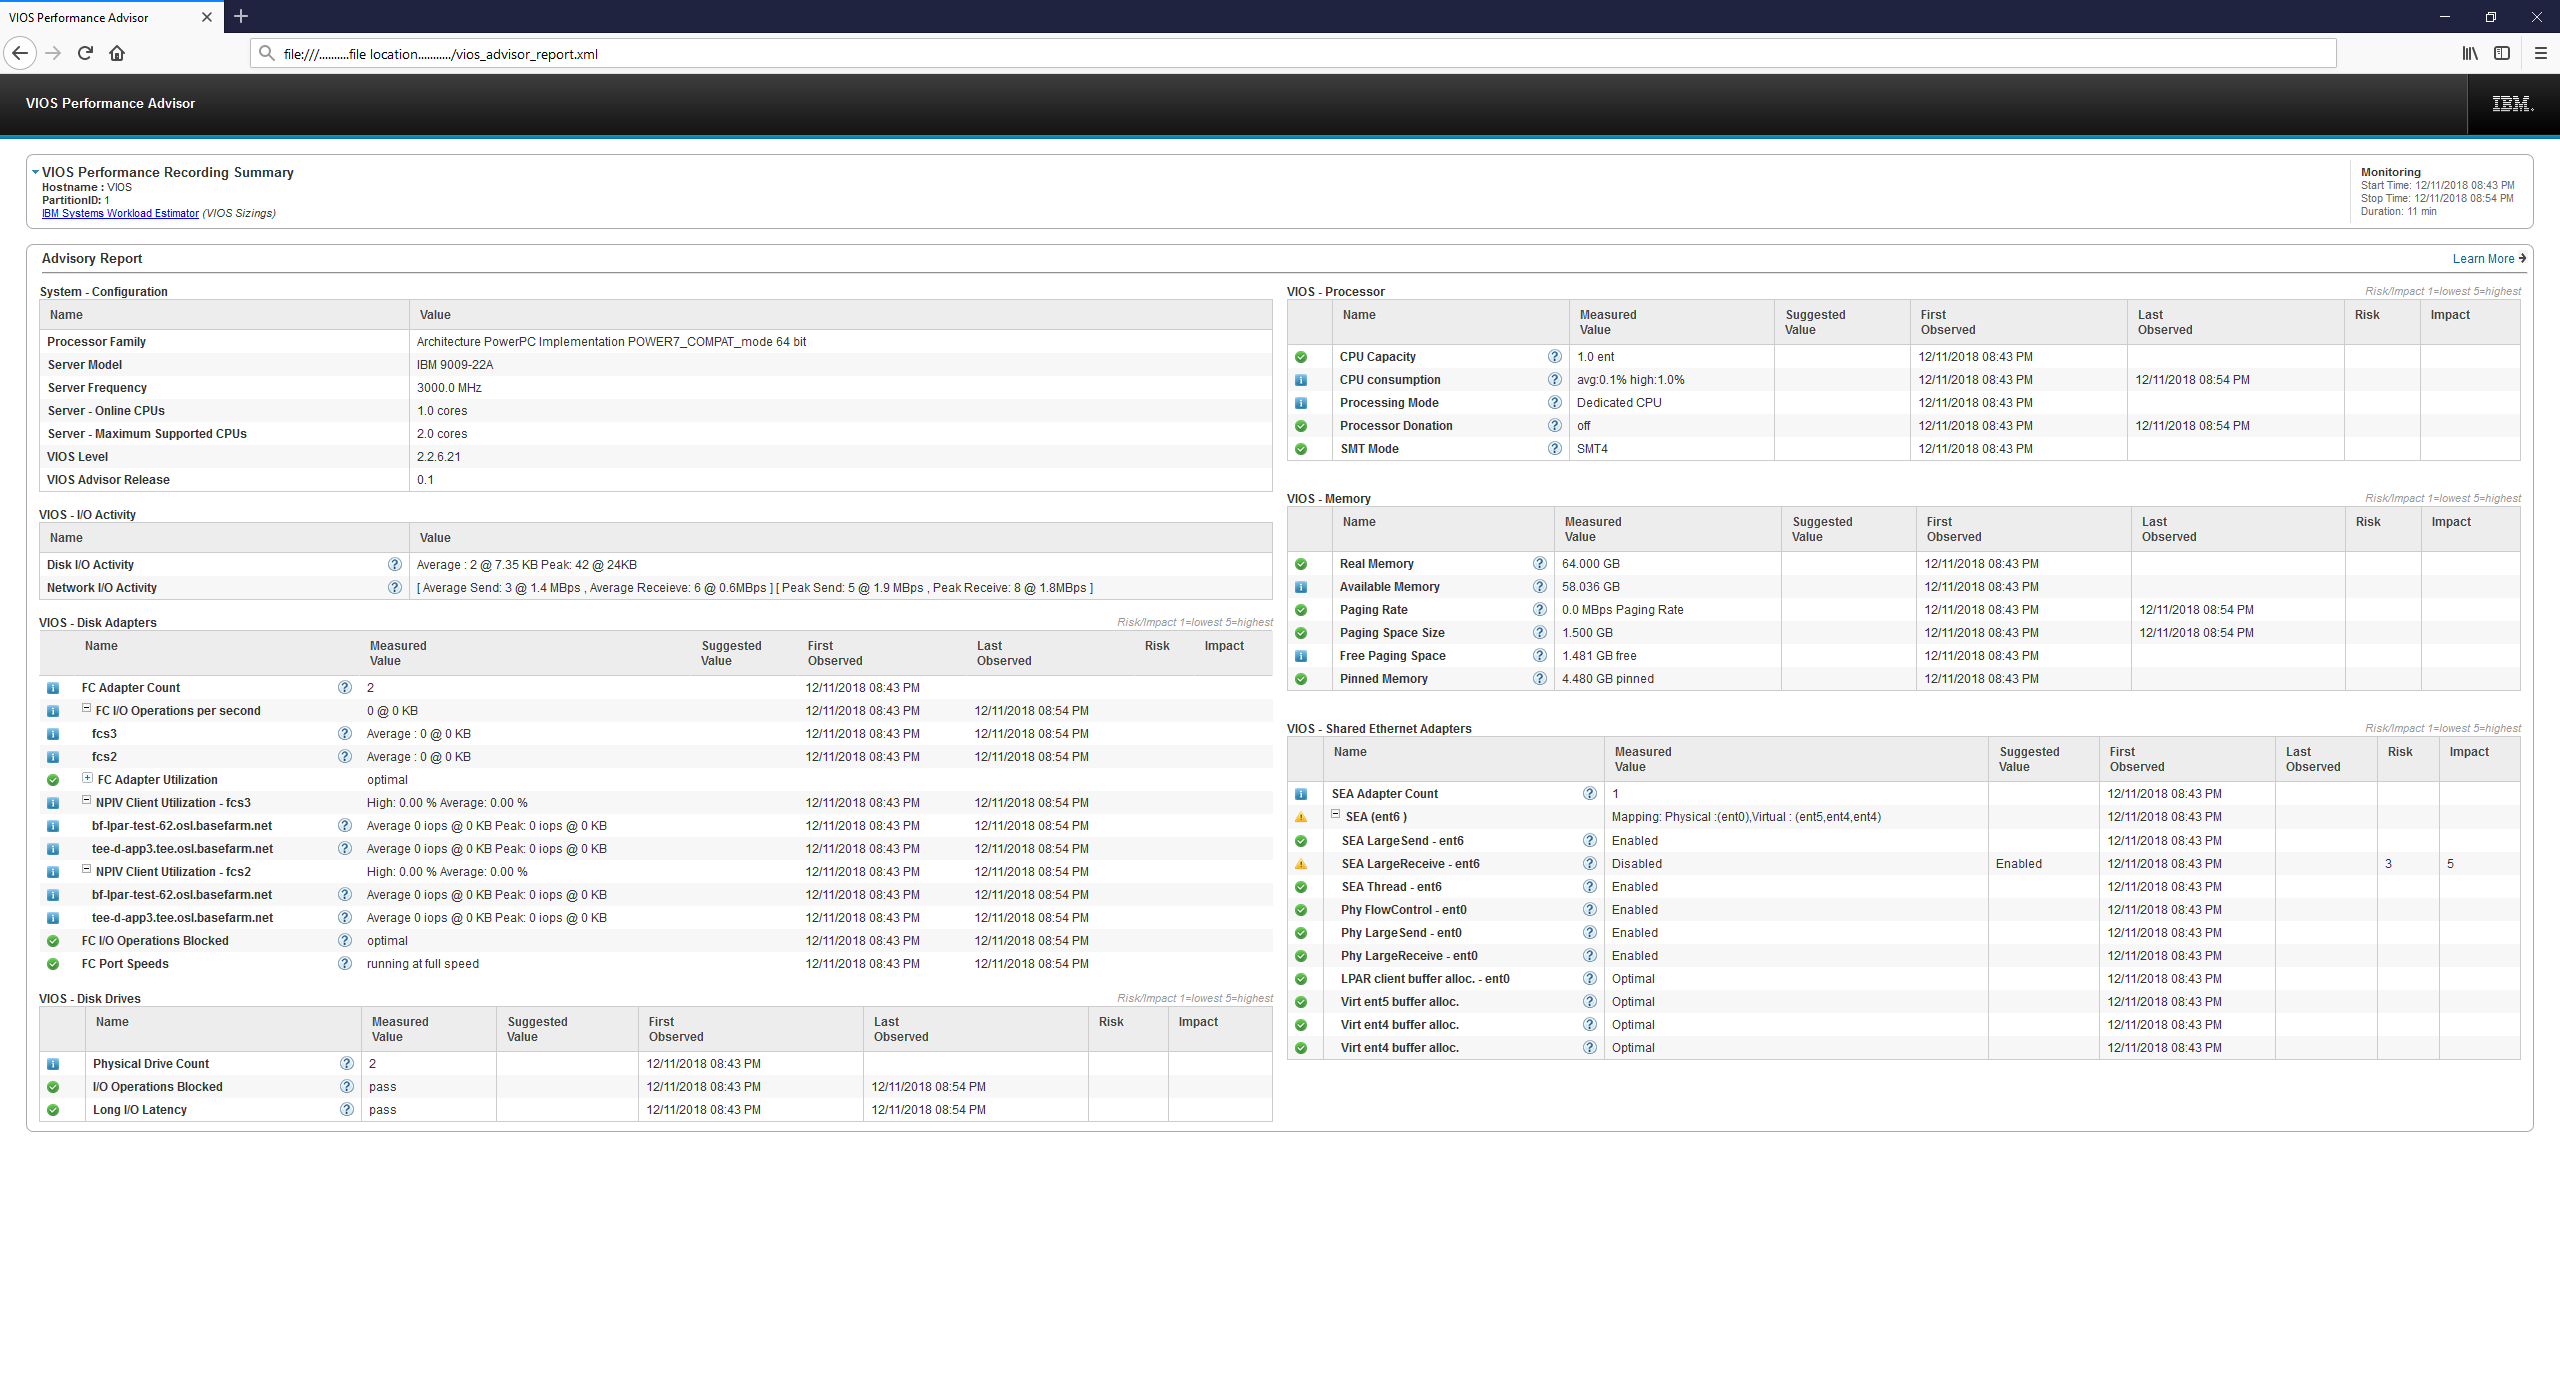Click warning icon beside SEA LargeReceive - ent6
Screen dimensions: 2560x1400
point(1301,864)
